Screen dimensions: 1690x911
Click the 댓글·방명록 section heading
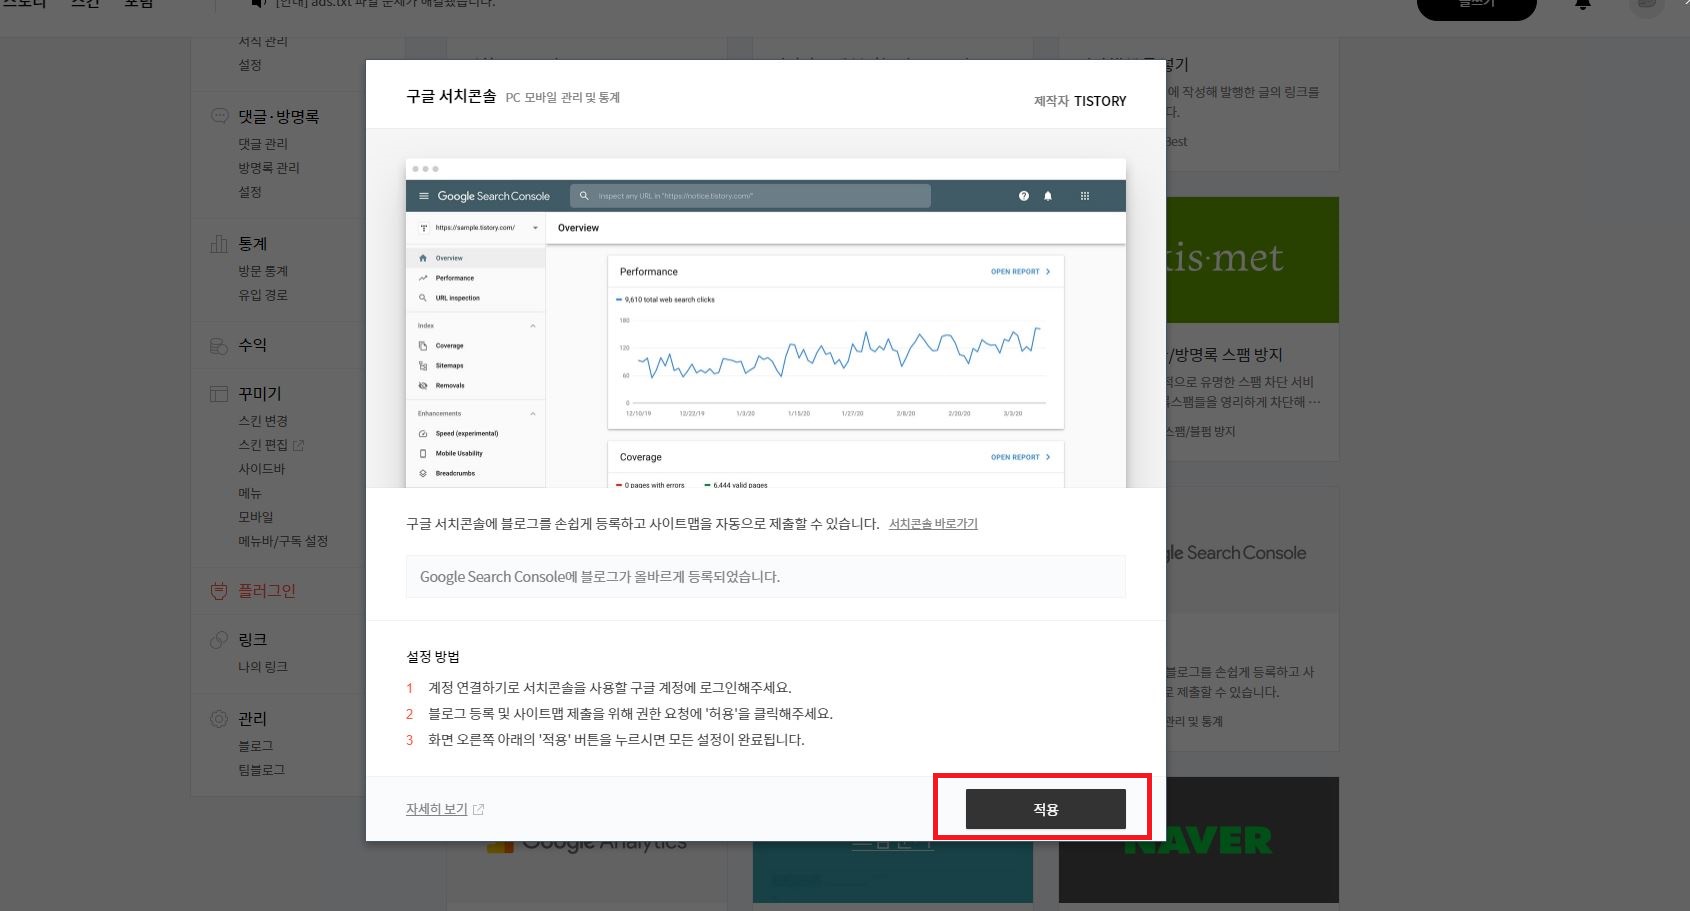click(x=279, y=117)
